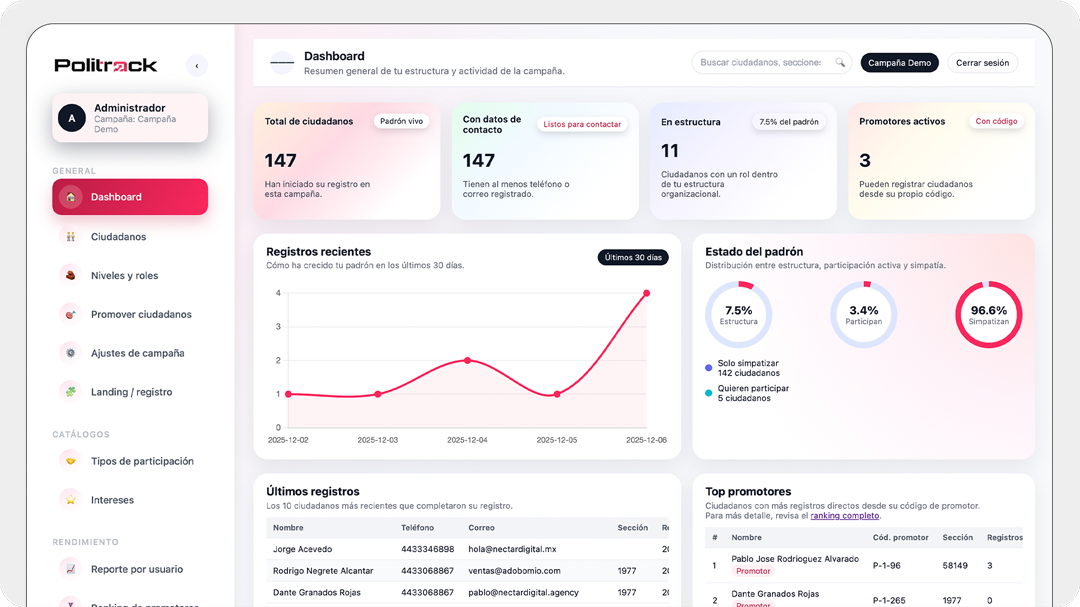Click phone number 4433346898
The image size is (1080, 607).
point(428,549)
